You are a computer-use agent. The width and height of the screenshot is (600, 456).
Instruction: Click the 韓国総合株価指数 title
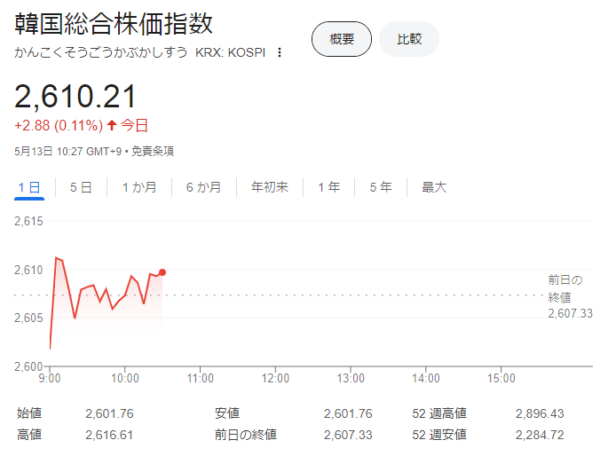114,24
